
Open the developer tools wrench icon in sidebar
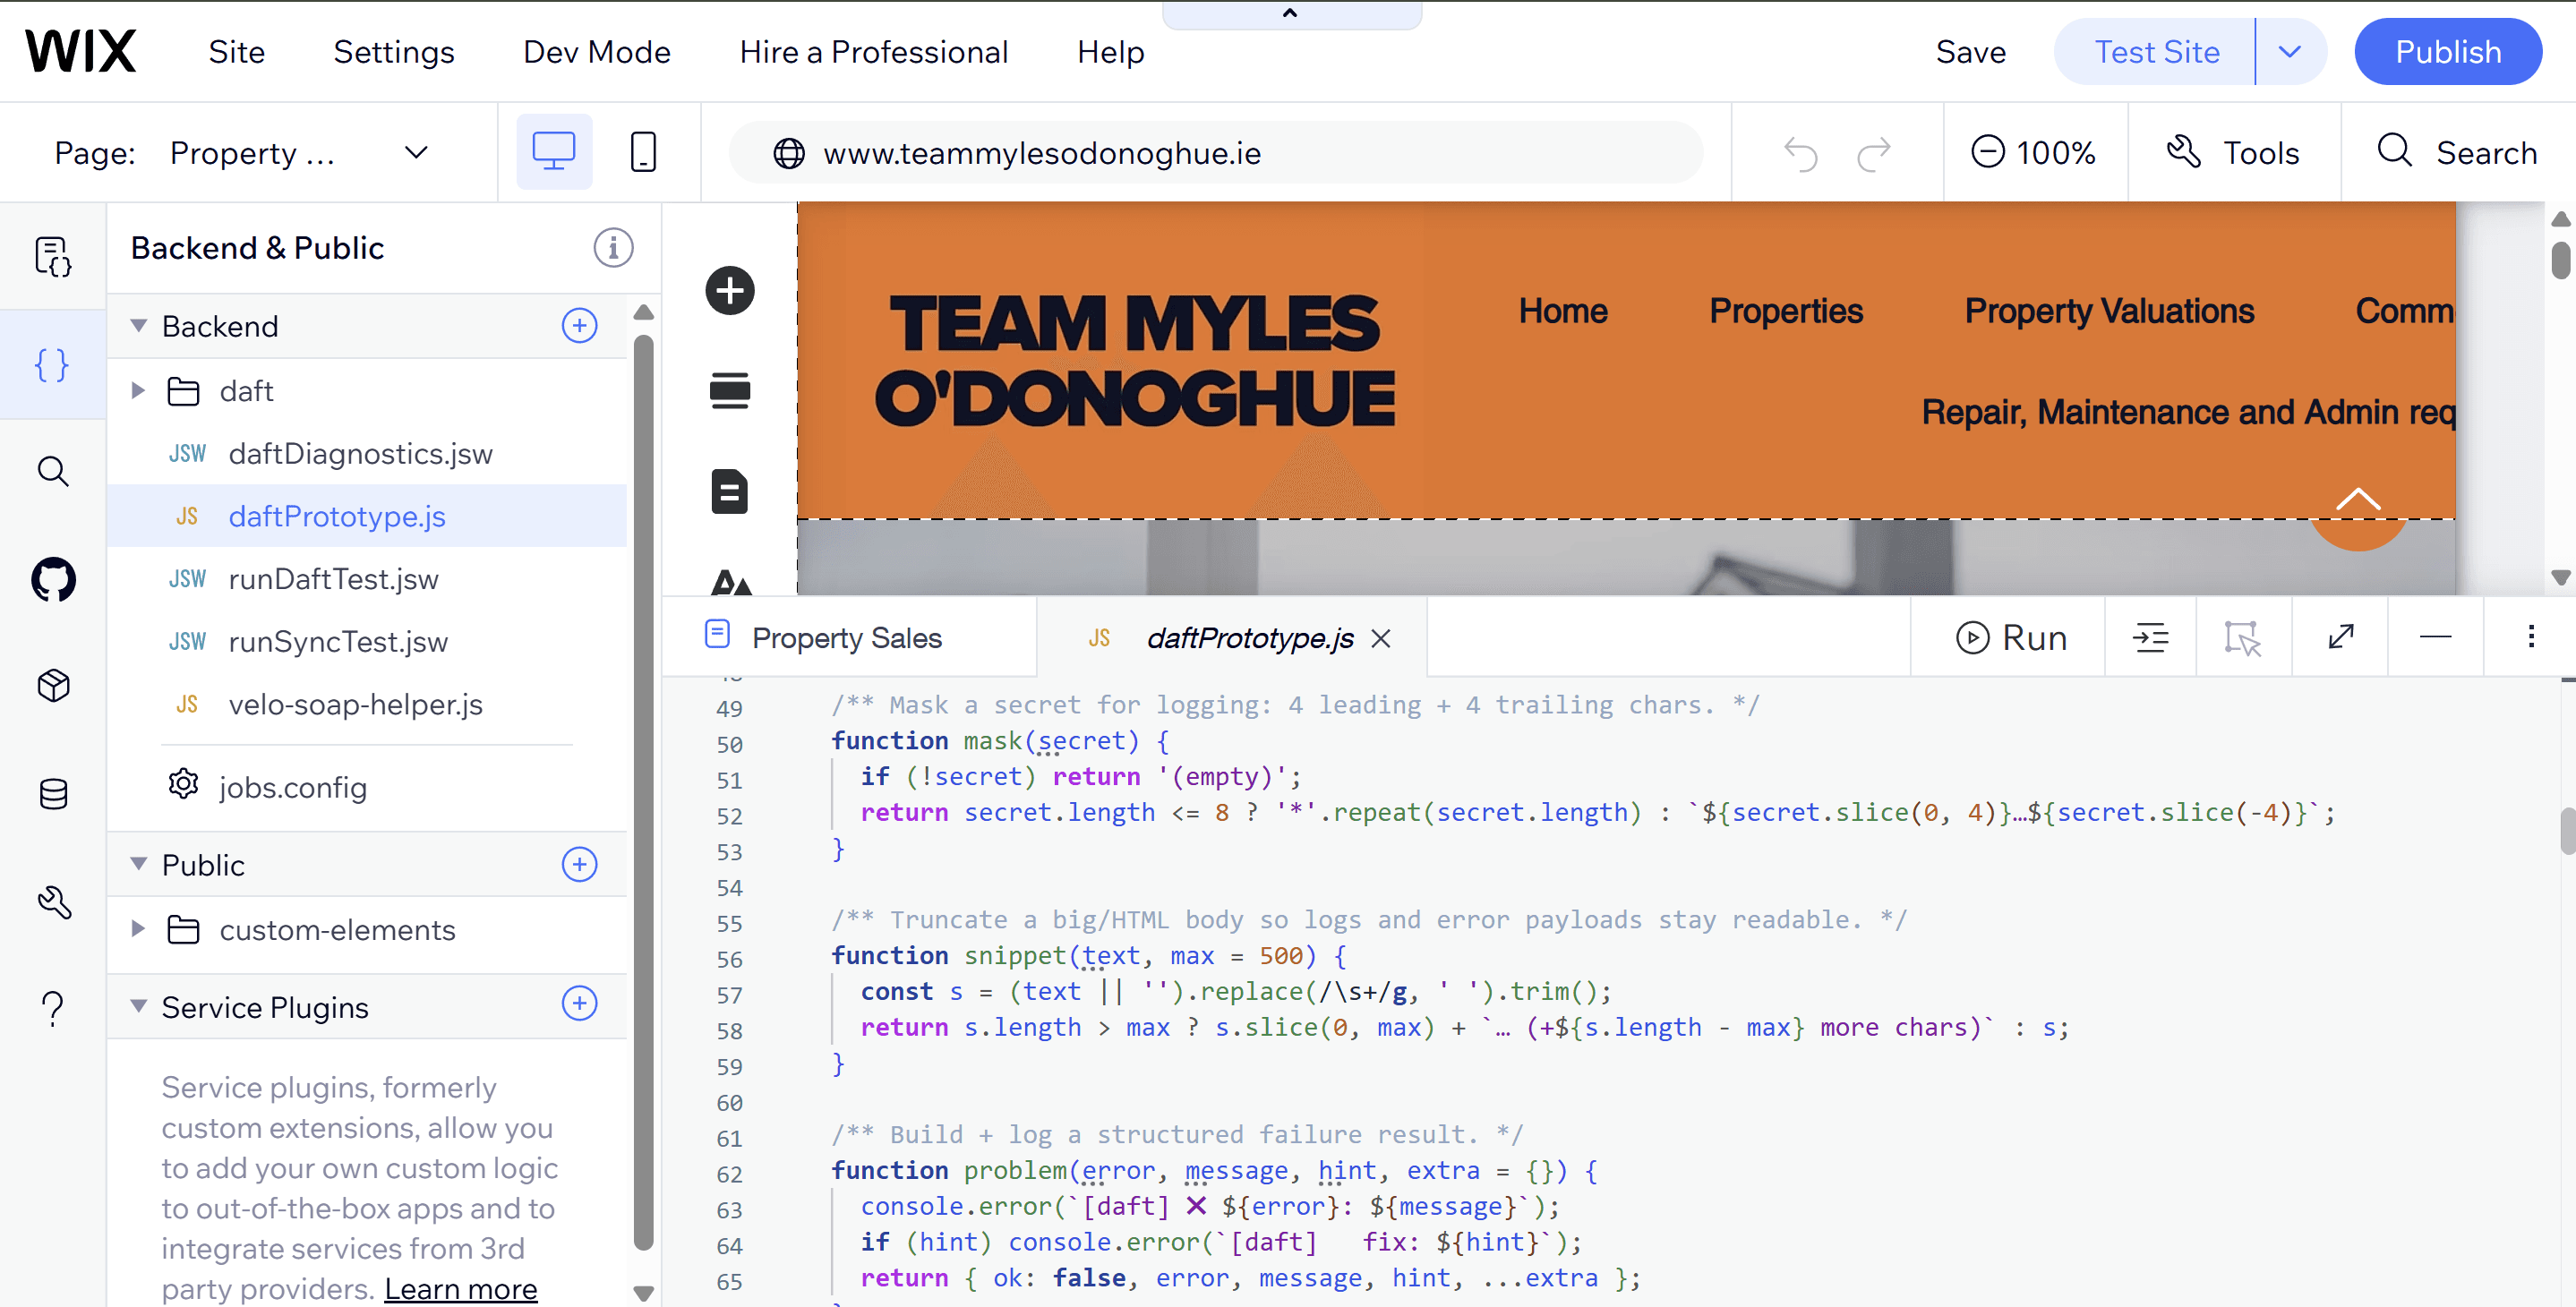coord(53,902)
